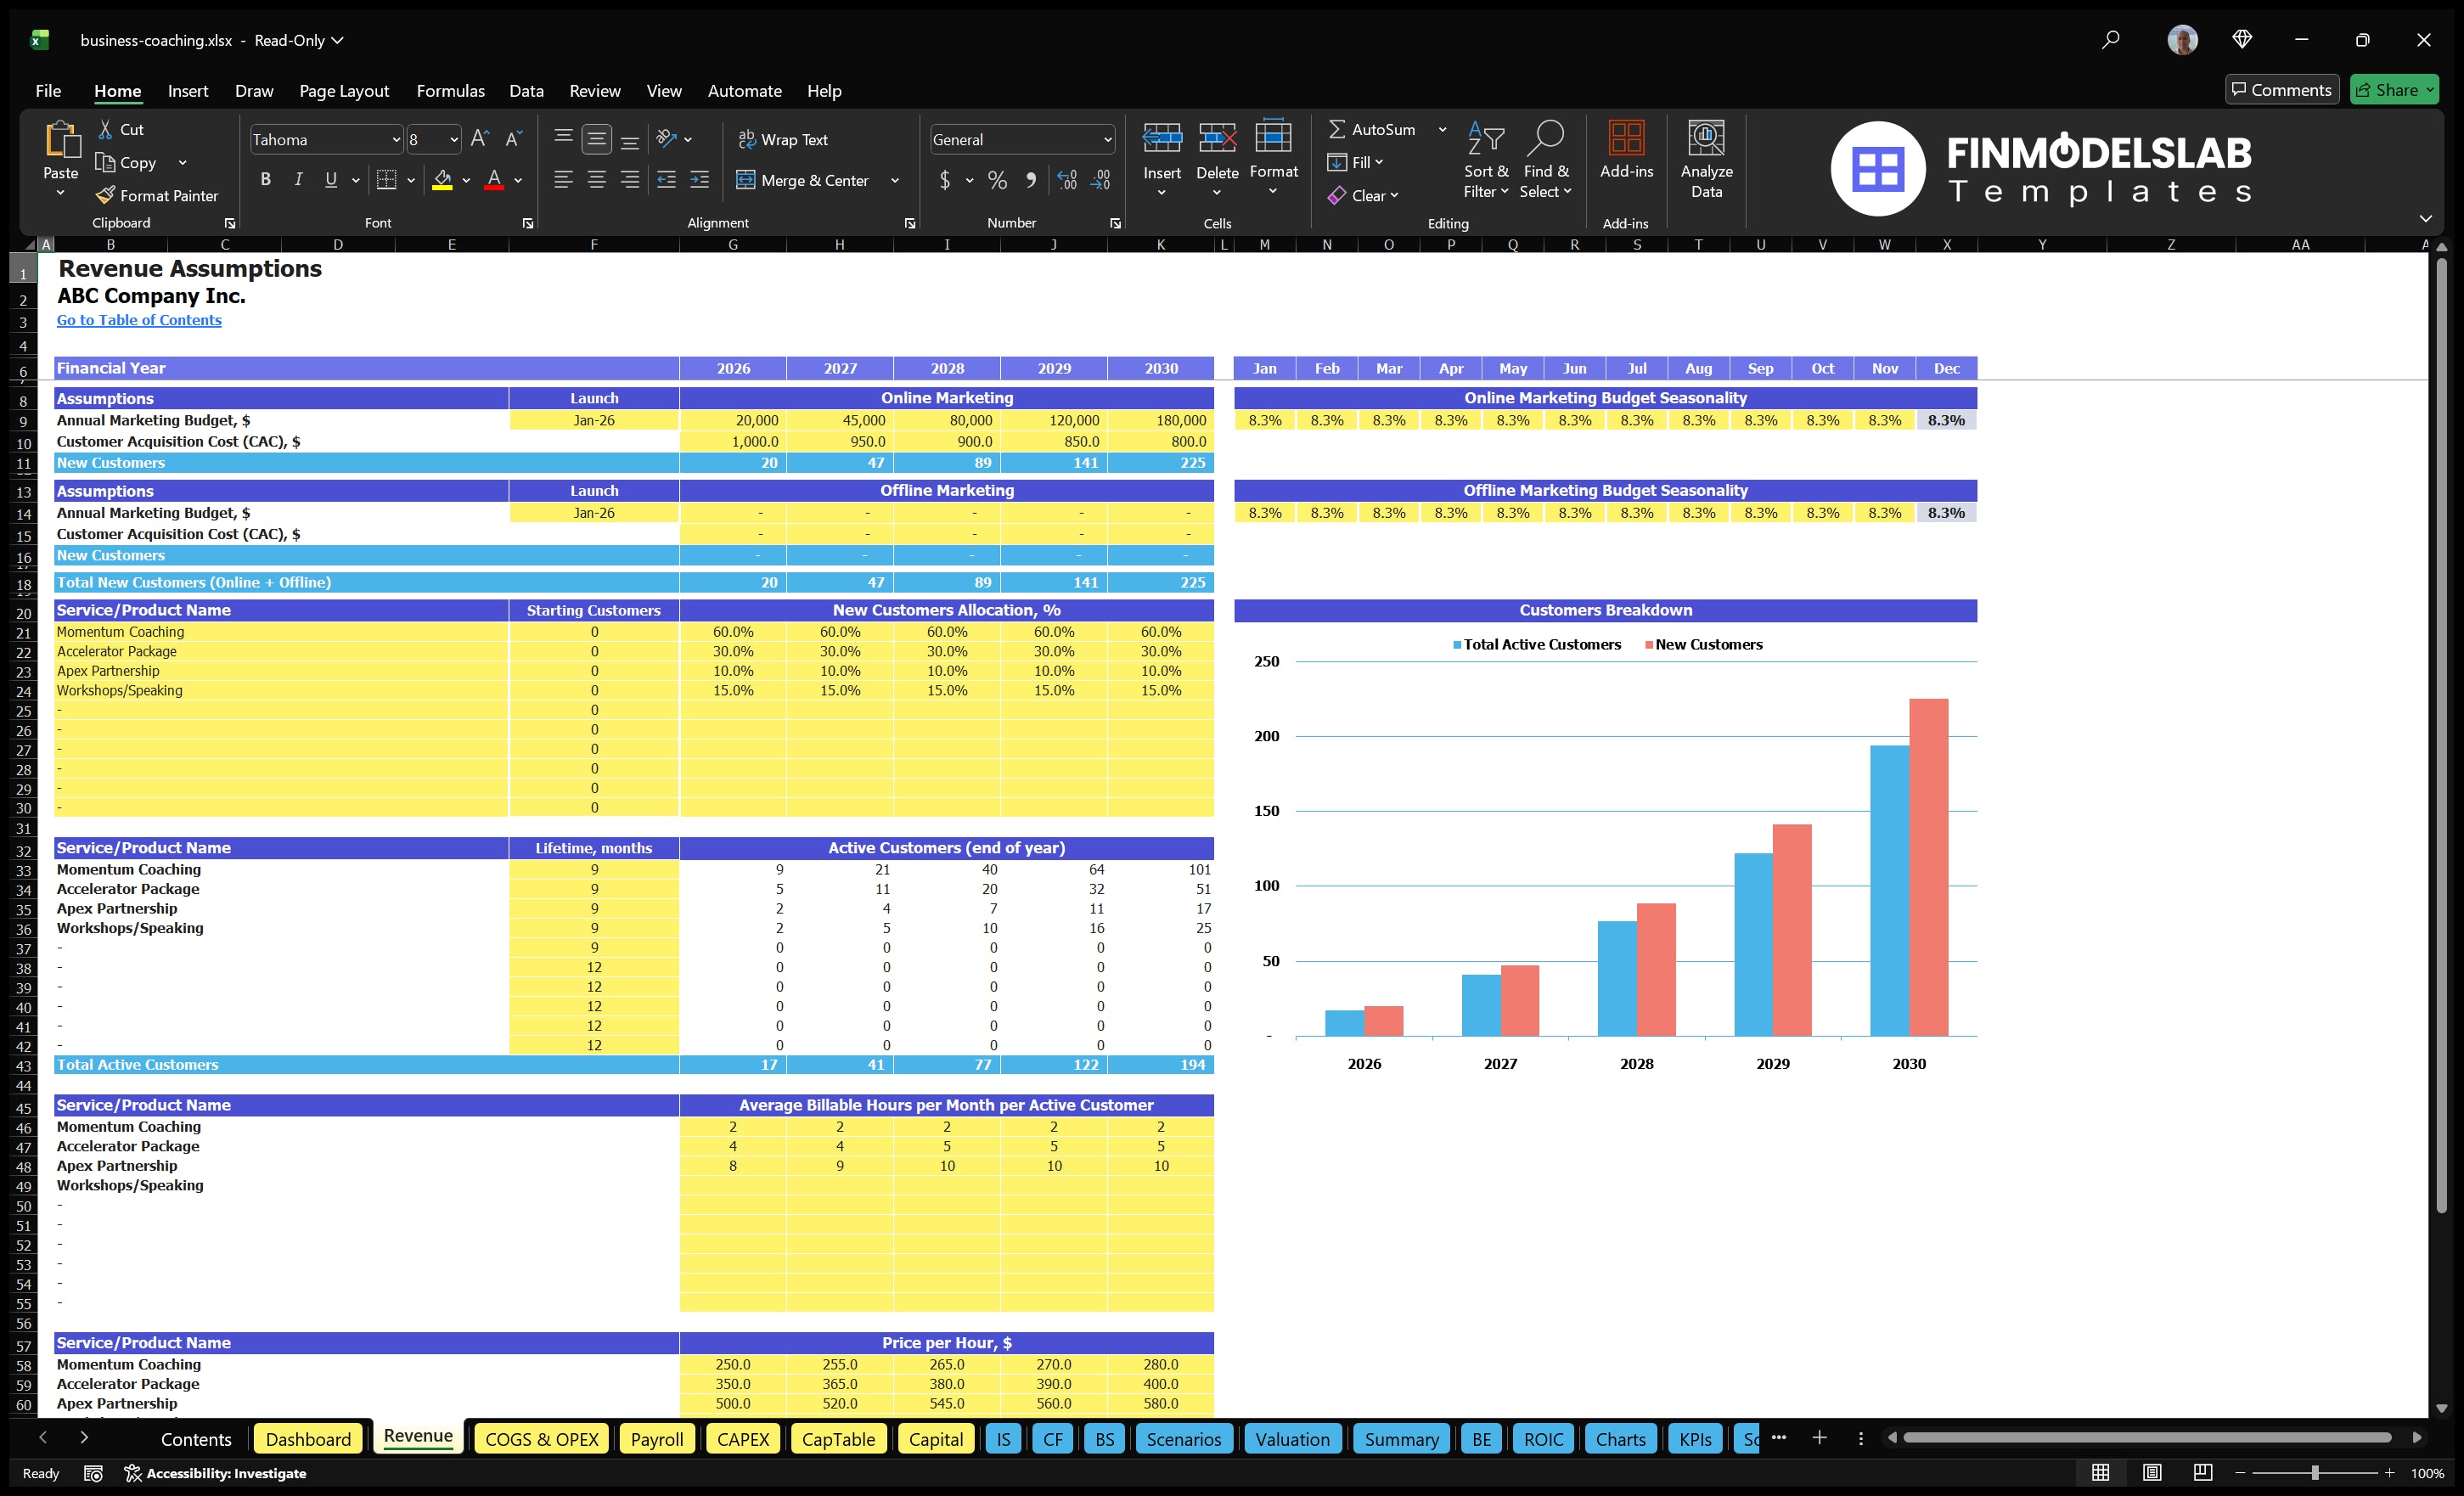2464x1496 pixels.
Task: Toggle Merge & Center
Action: pos(804,181)
